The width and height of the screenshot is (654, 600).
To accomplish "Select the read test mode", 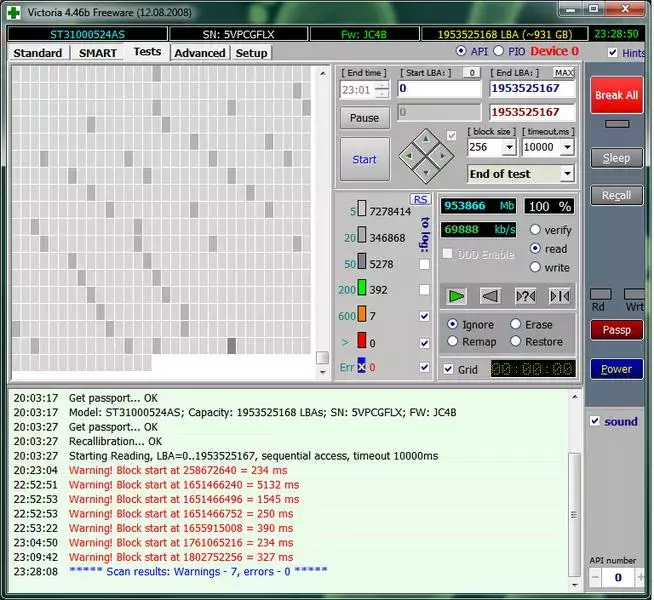I will tap(535, 249).
